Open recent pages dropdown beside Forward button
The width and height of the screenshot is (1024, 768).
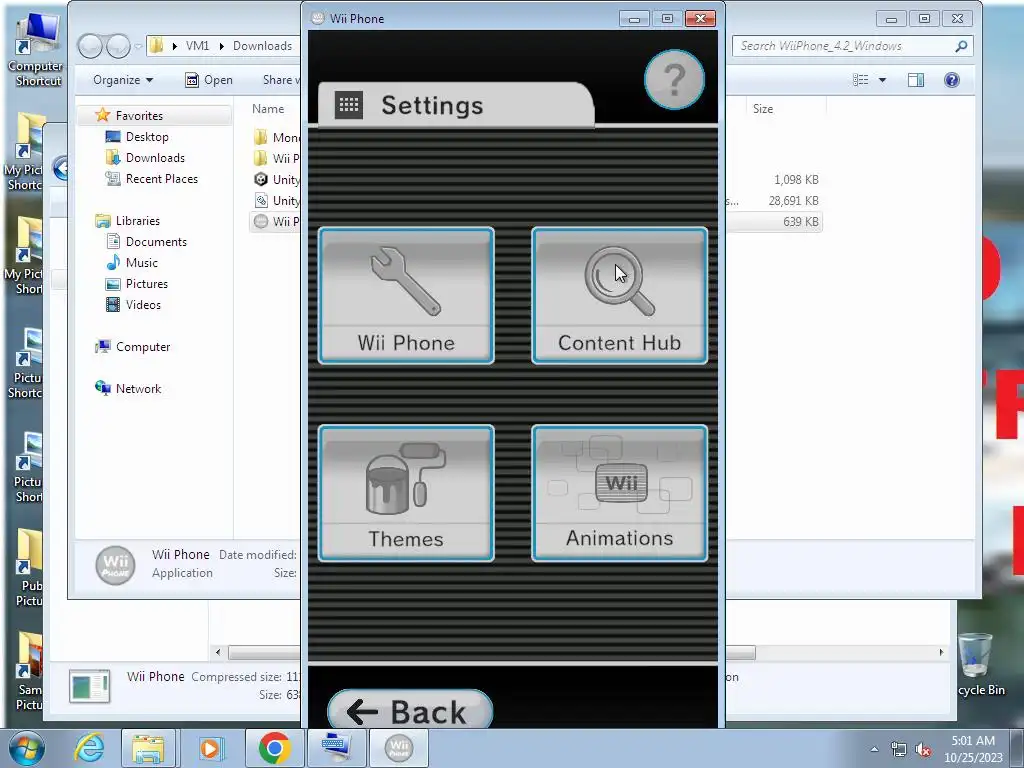pos(138,46)
